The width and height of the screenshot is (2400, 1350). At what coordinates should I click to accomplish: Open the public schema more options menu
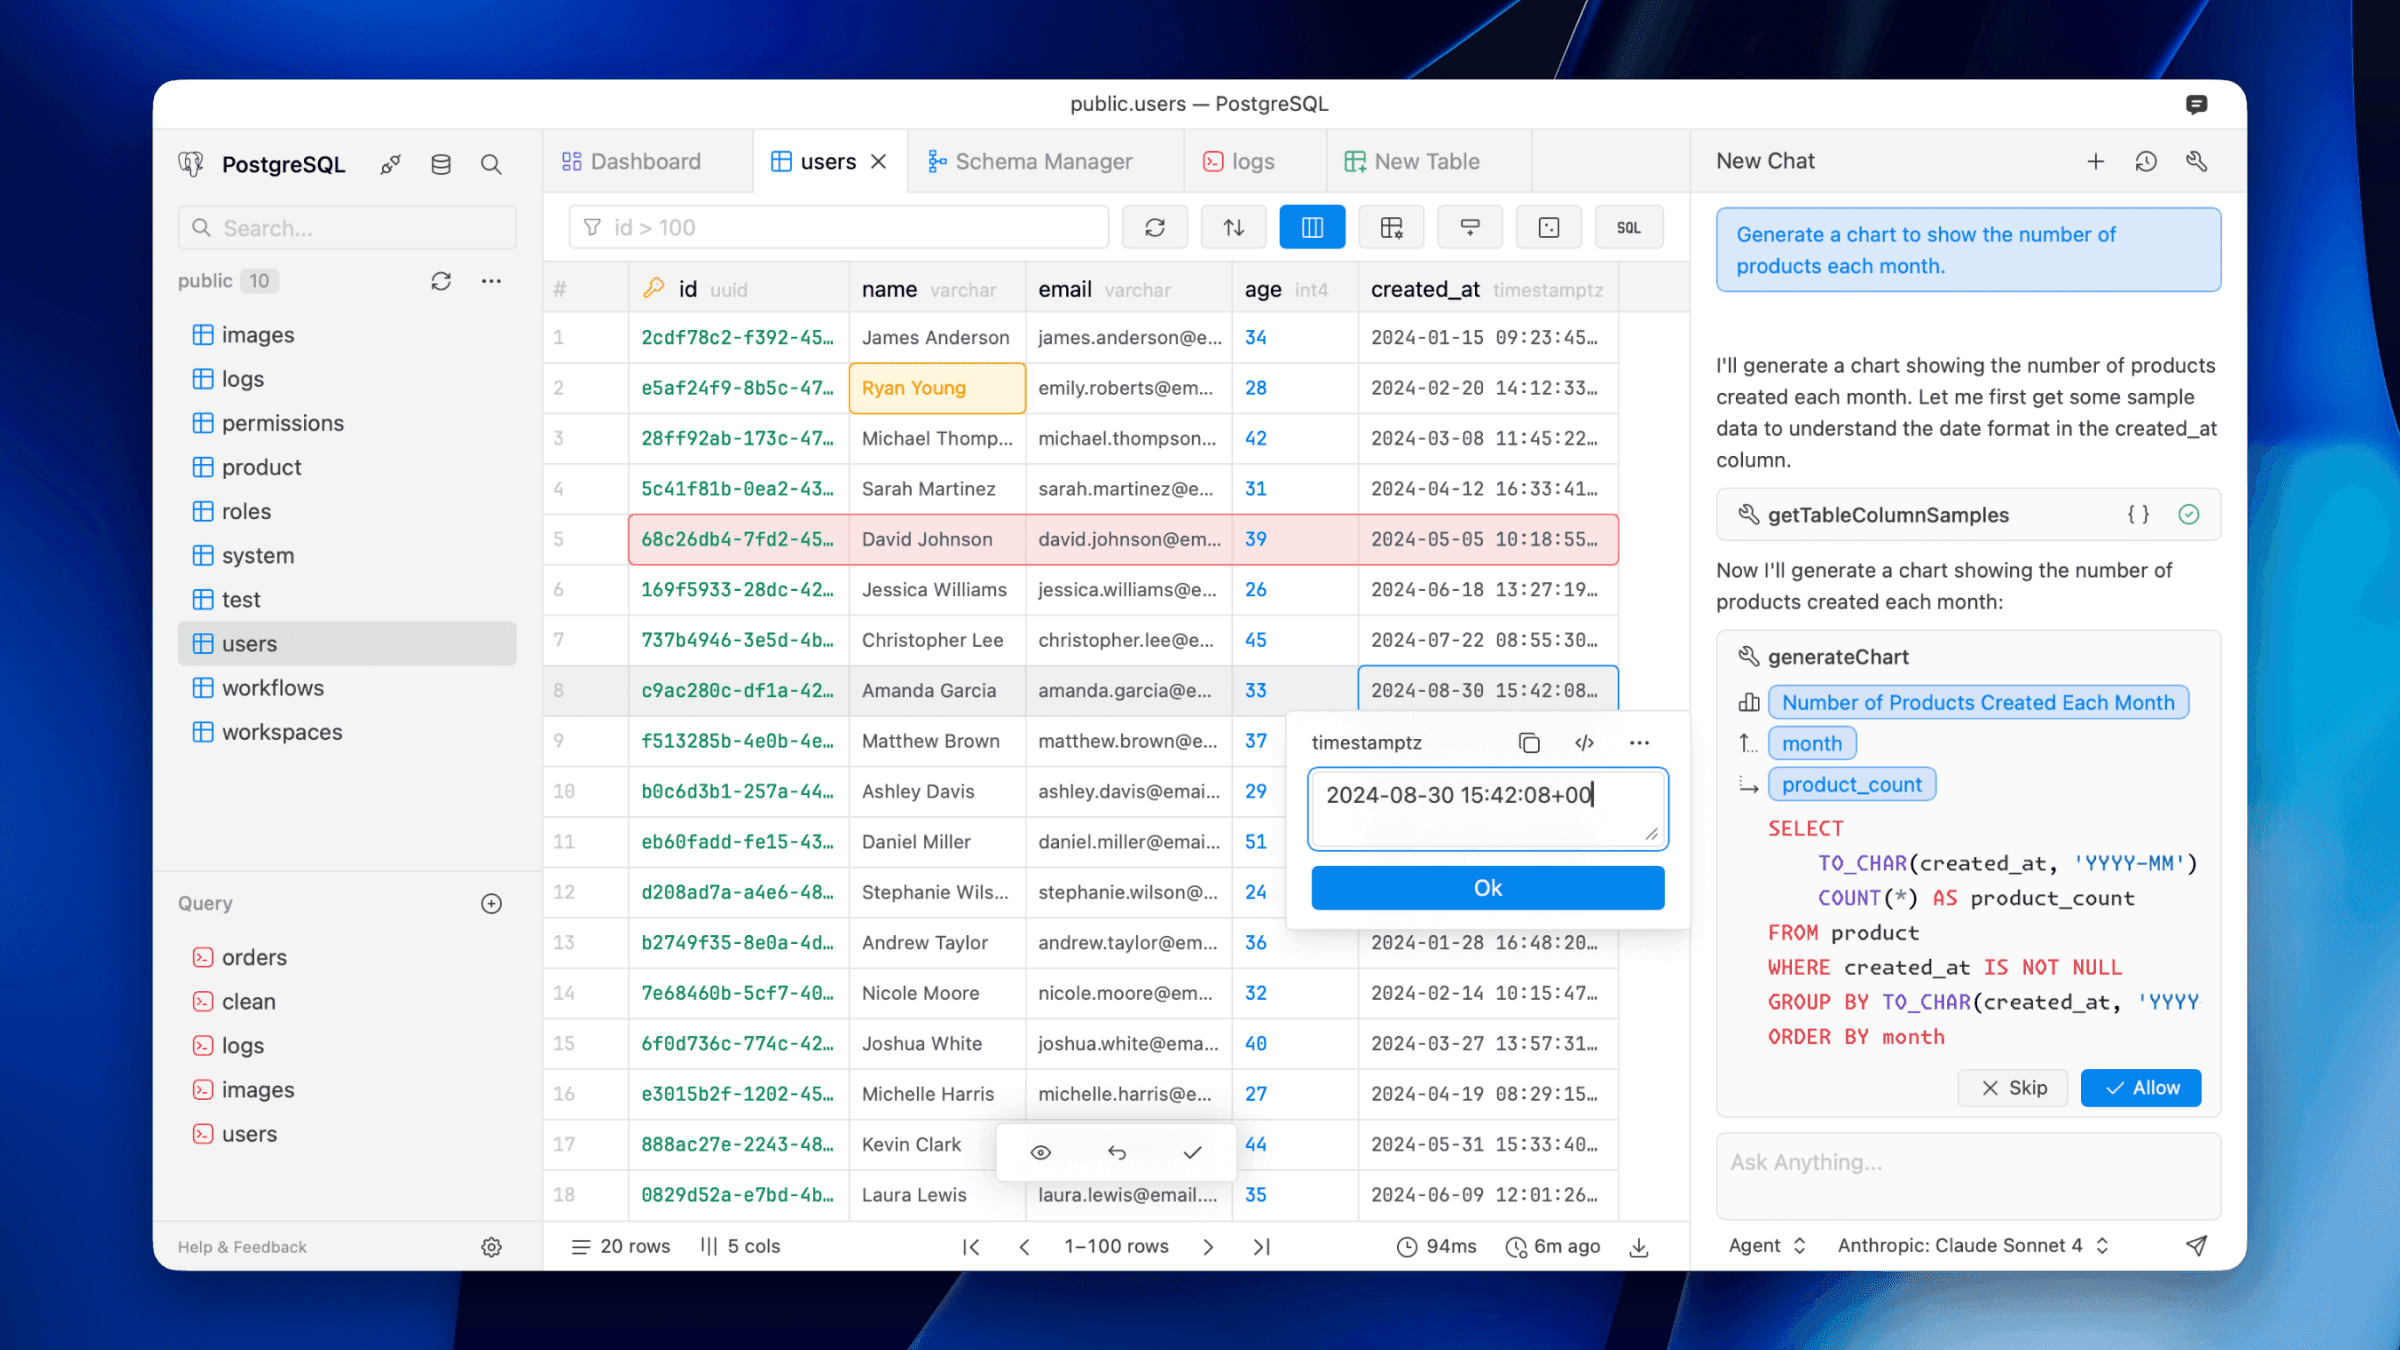pos(491,282)
